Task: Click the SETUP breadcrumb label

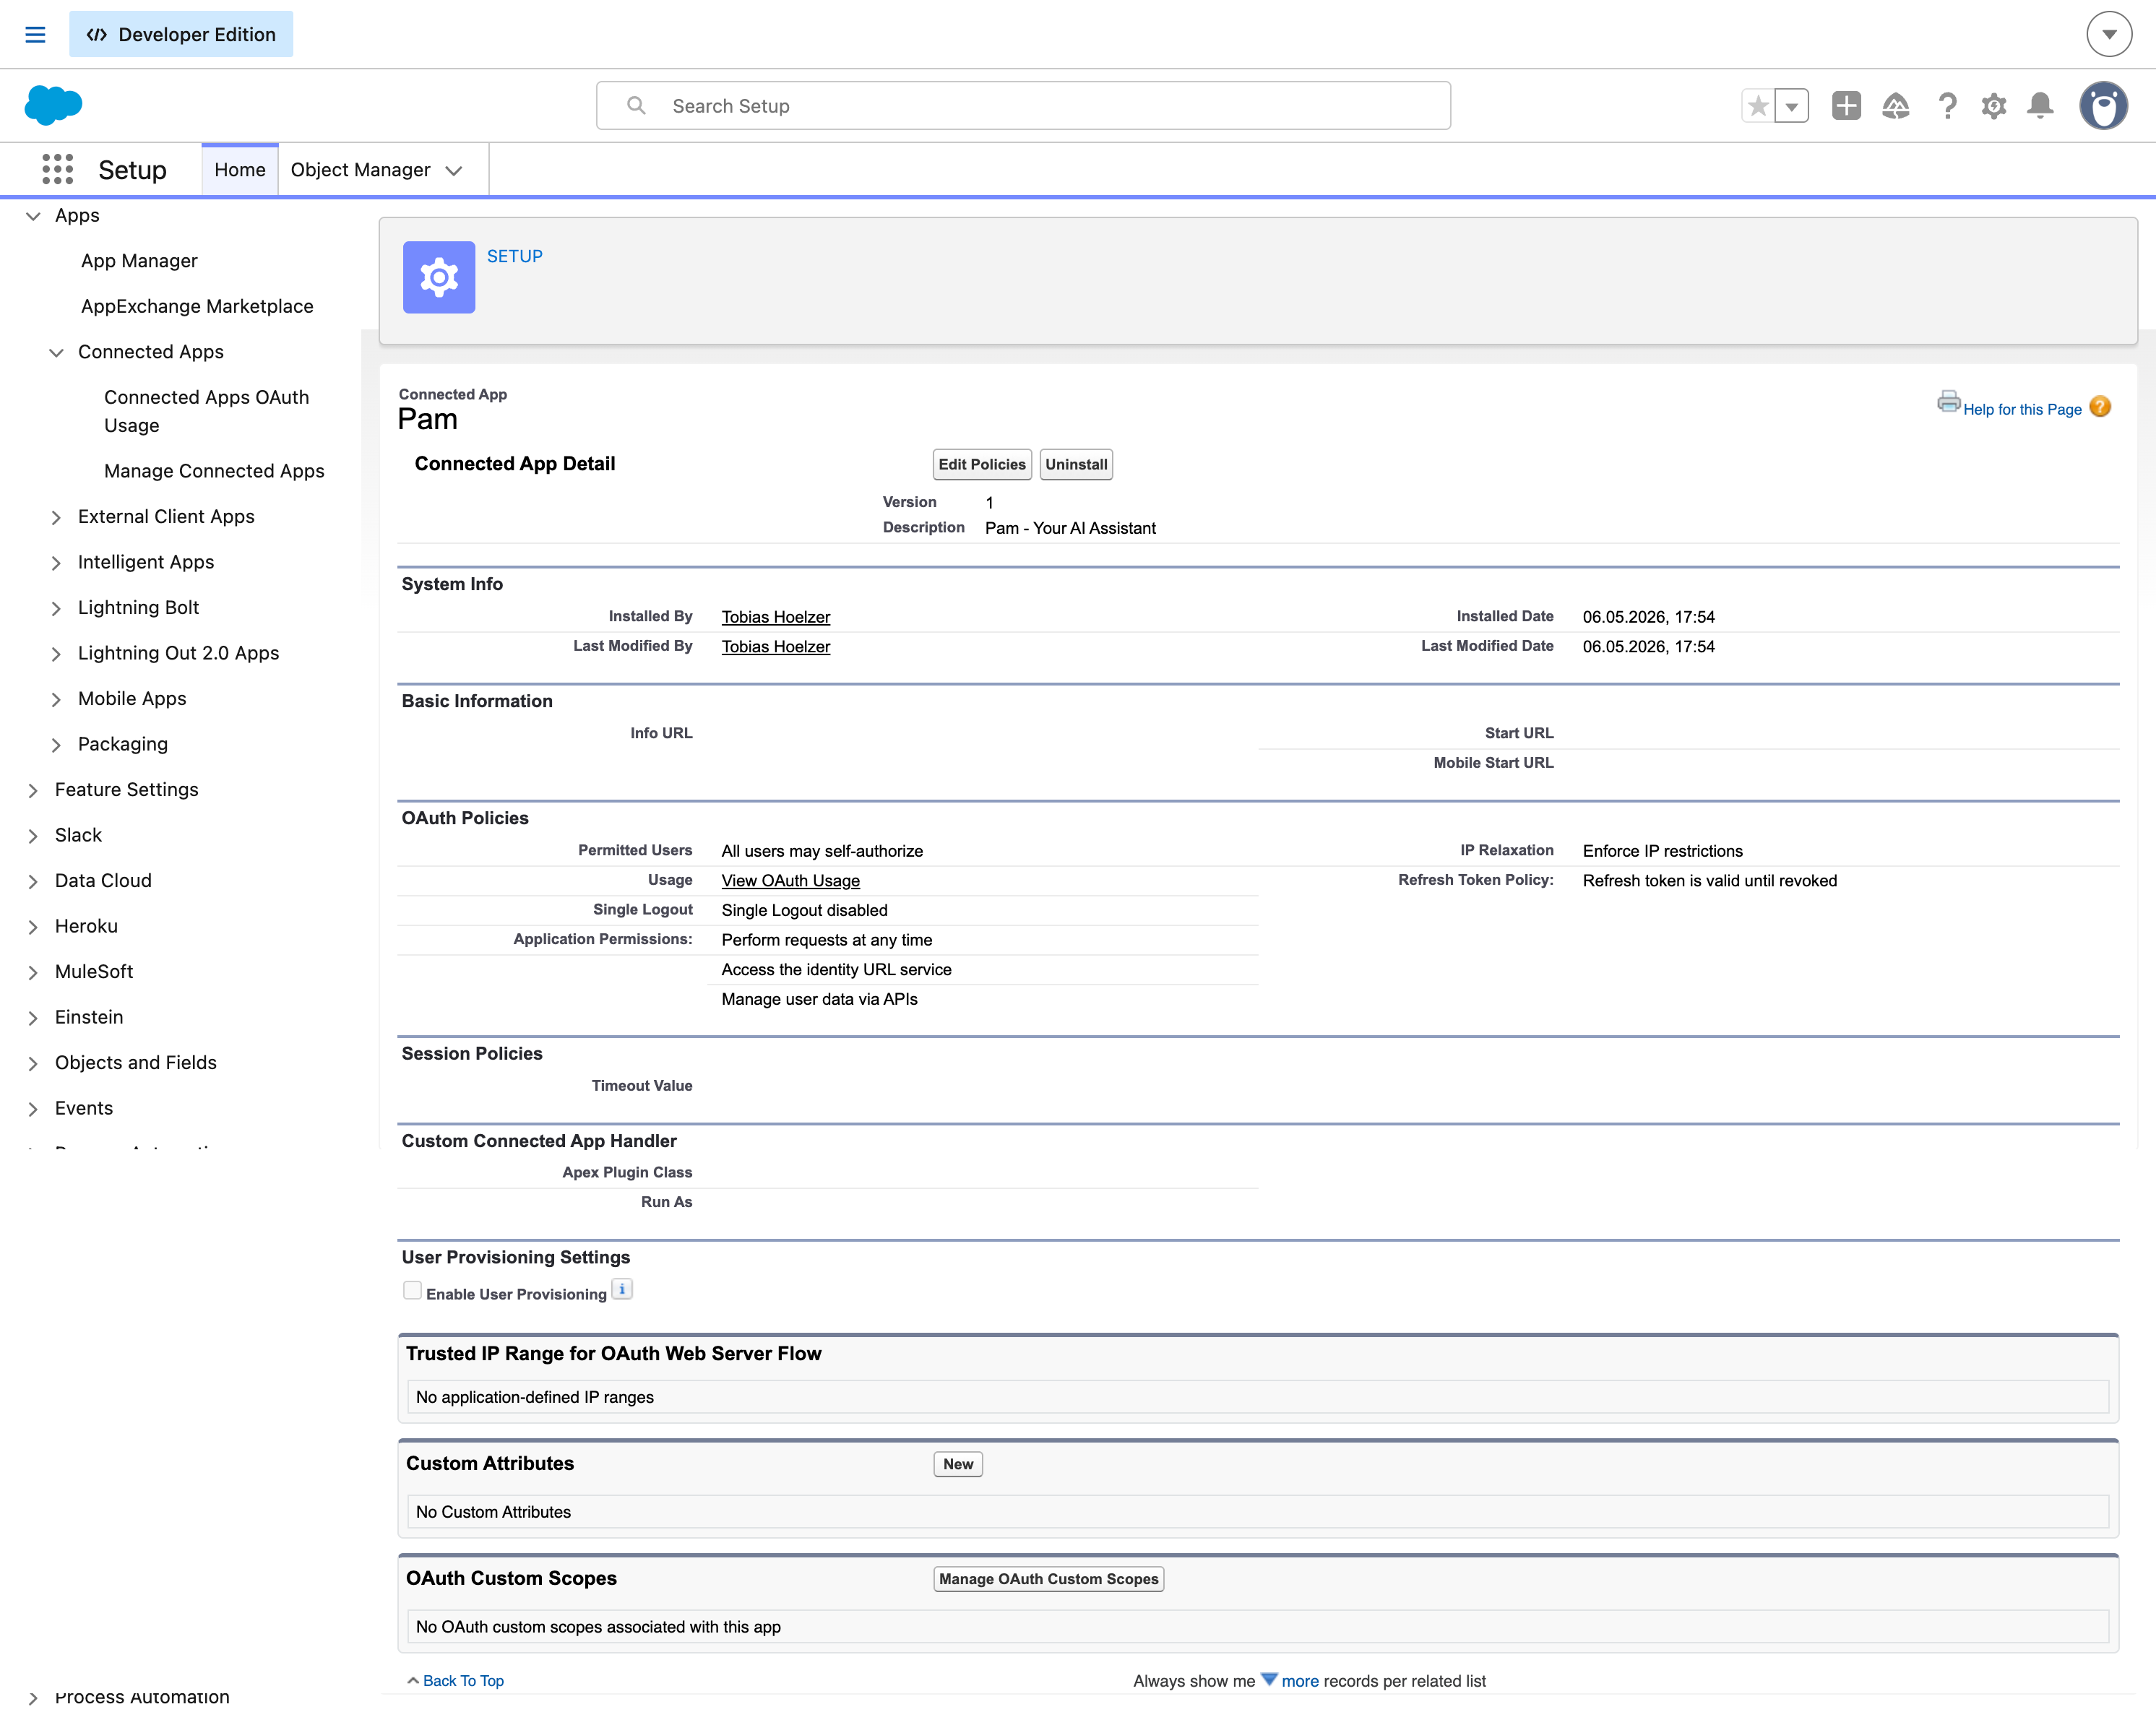Action: pyautogui.click(x=515, y=256)
